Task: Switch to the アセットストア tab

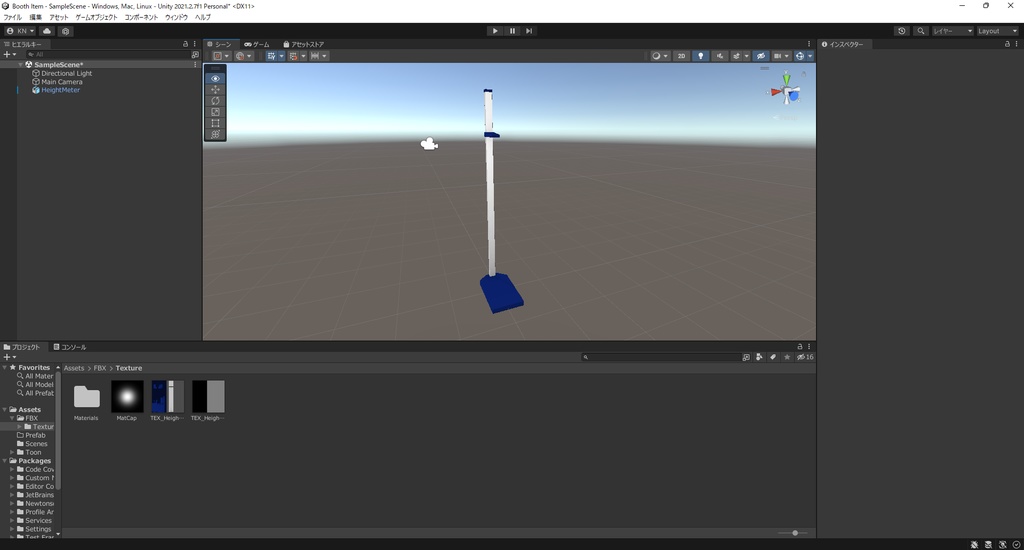Action: pos(304,44)
